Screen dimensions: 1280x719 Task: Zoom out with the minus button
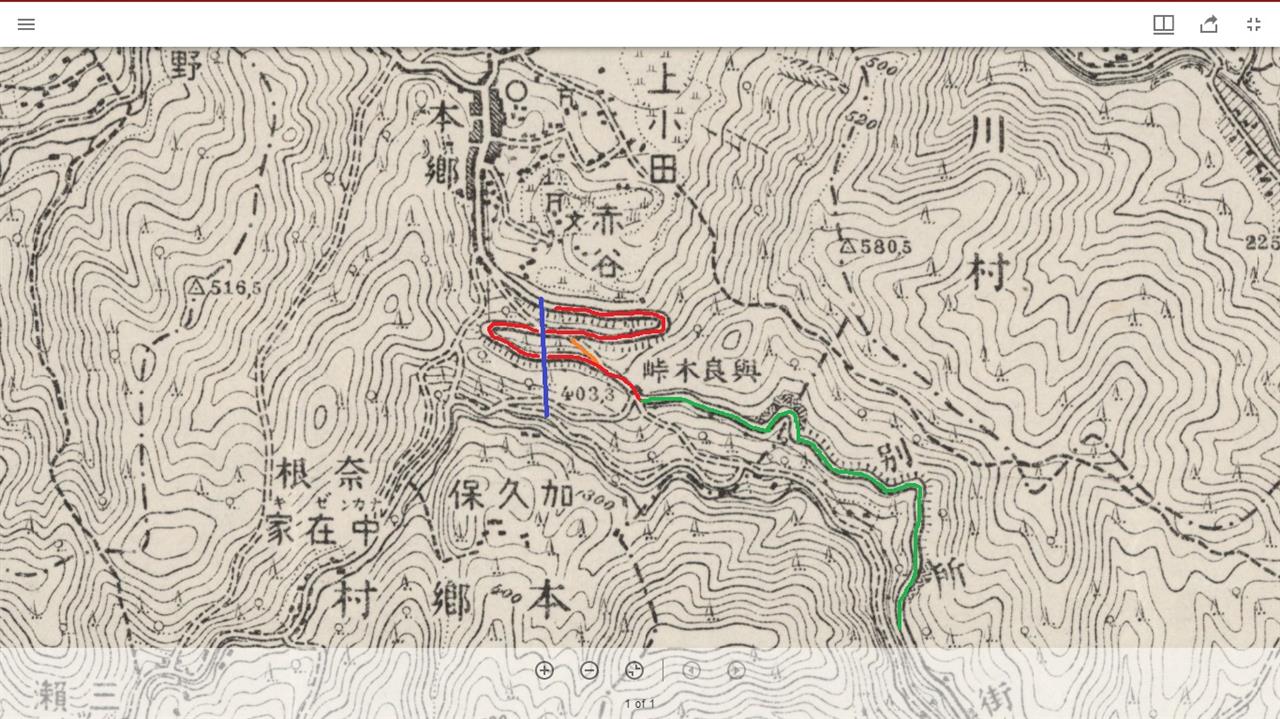589,670
